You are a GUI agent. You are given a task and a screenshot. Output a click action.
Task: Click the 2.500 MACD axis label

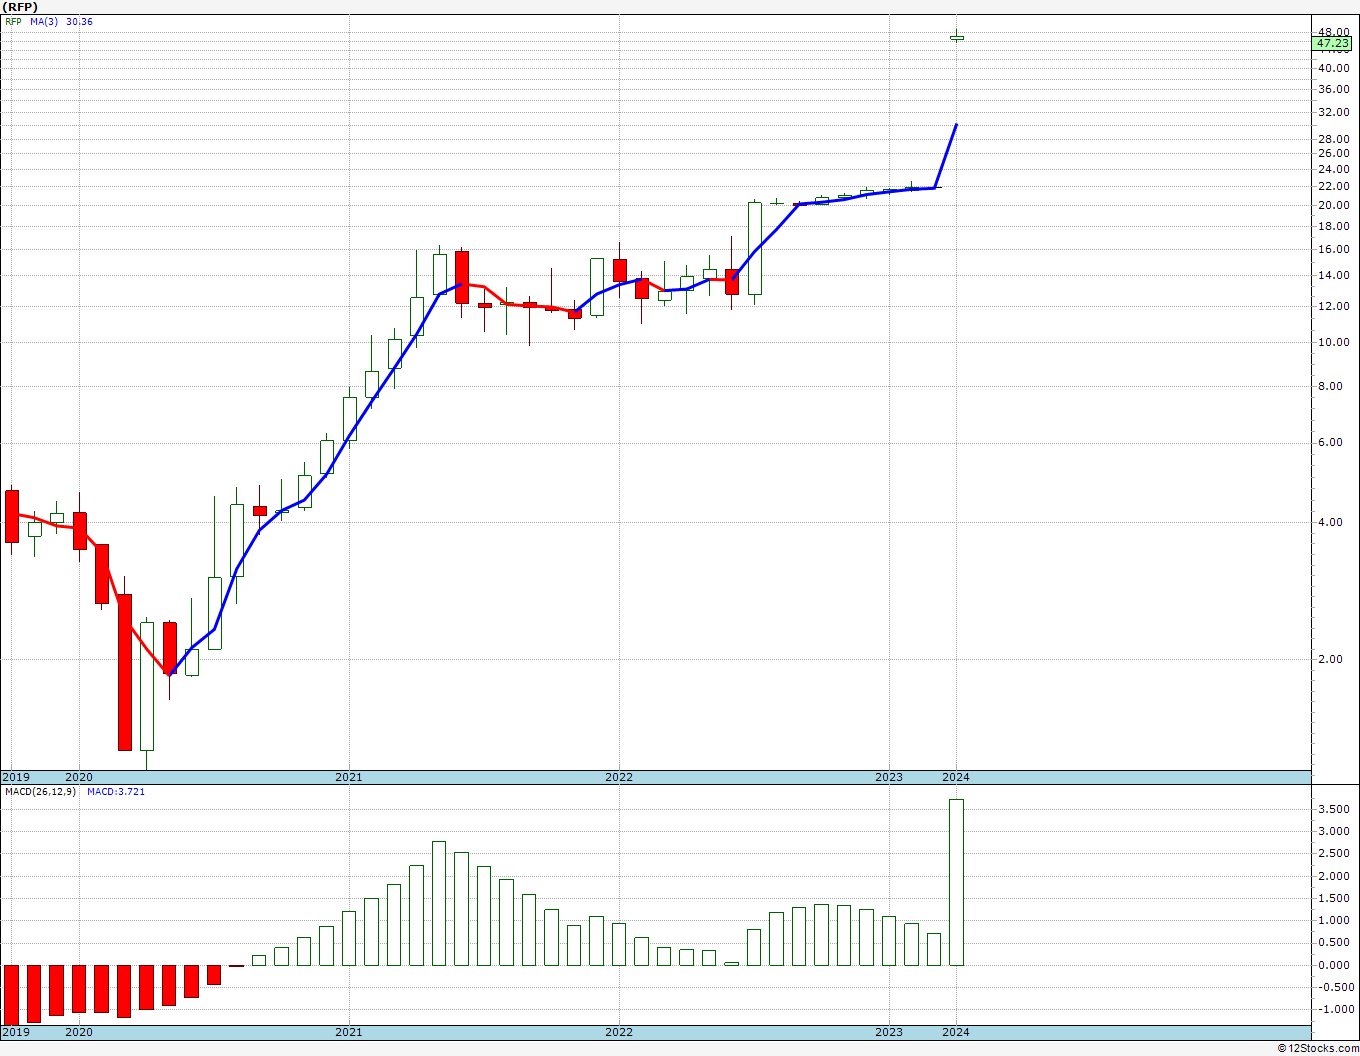pyautogui.click(x=1333, y=853)
